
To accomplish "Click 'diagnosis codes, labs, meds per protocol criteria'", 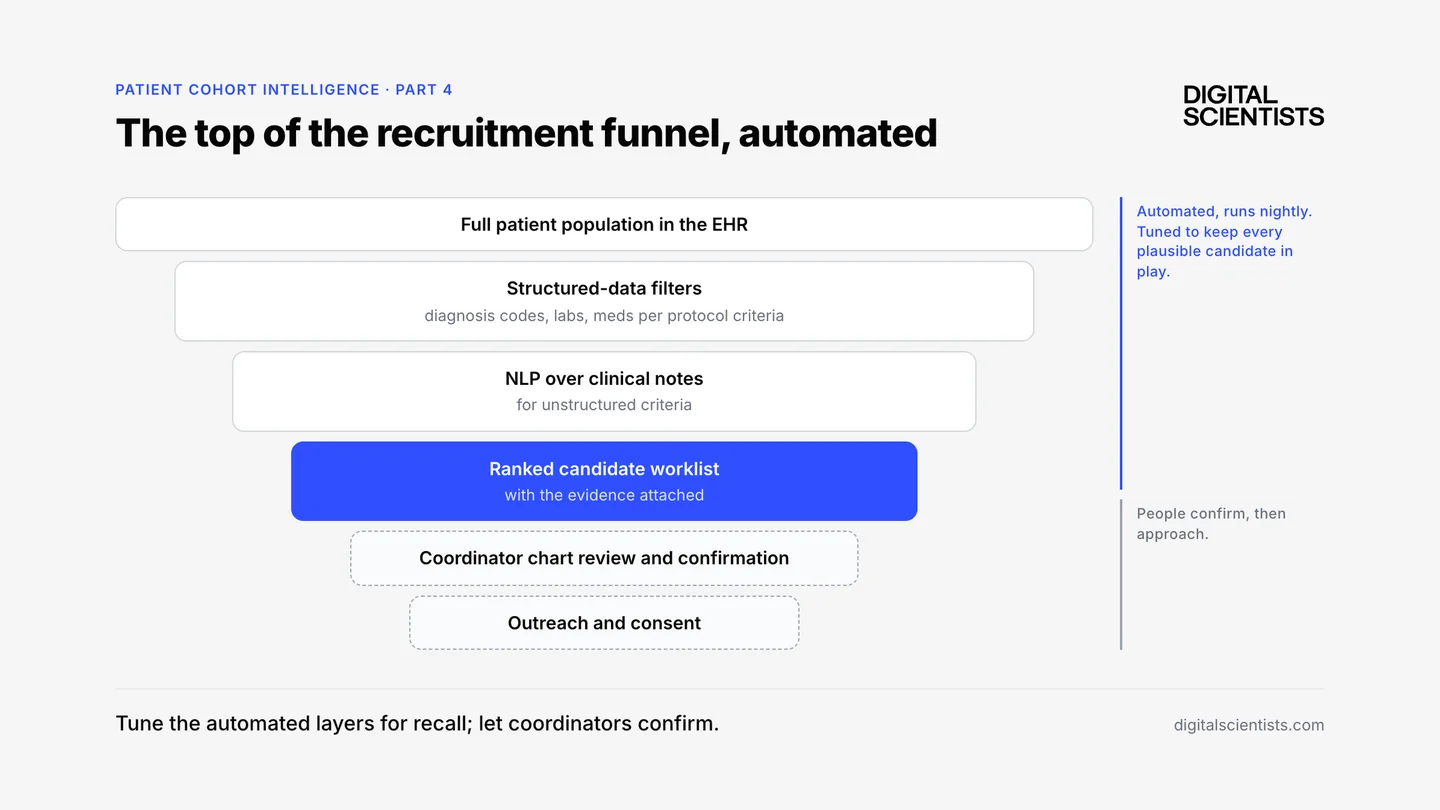I will pos(604,315).
